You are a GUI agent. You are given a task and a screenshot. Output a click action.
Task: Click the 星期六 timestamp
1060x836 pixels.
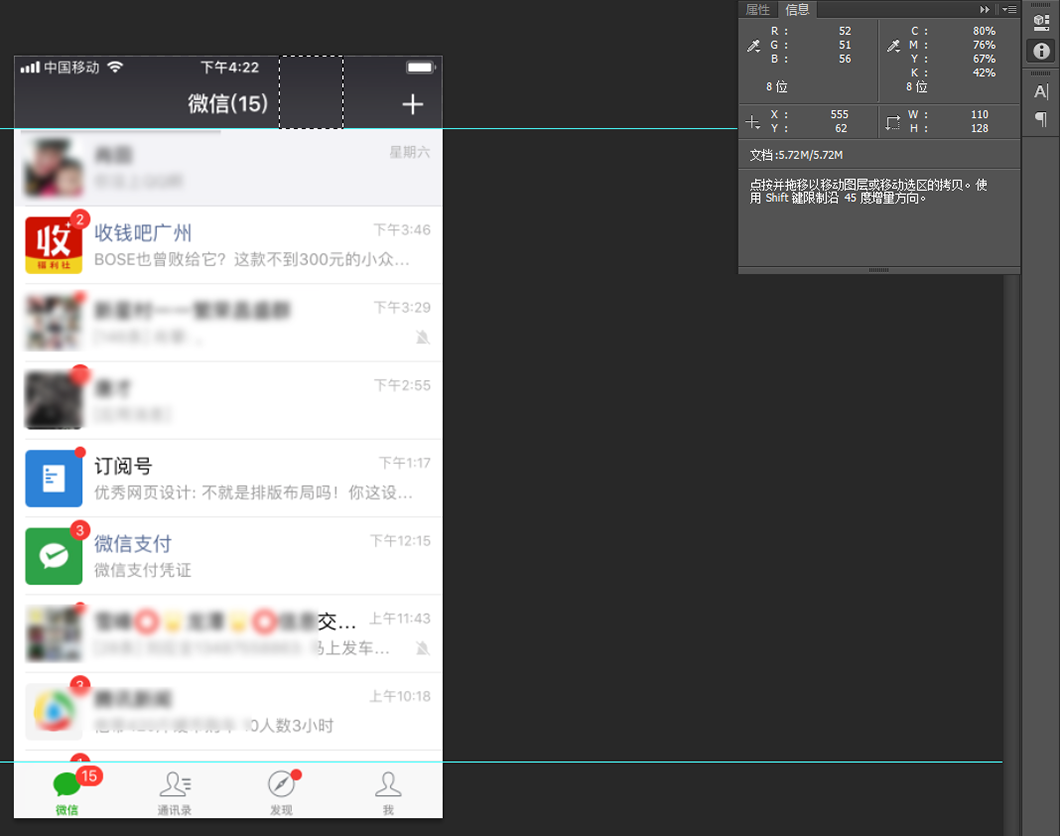tap(410, 152)
